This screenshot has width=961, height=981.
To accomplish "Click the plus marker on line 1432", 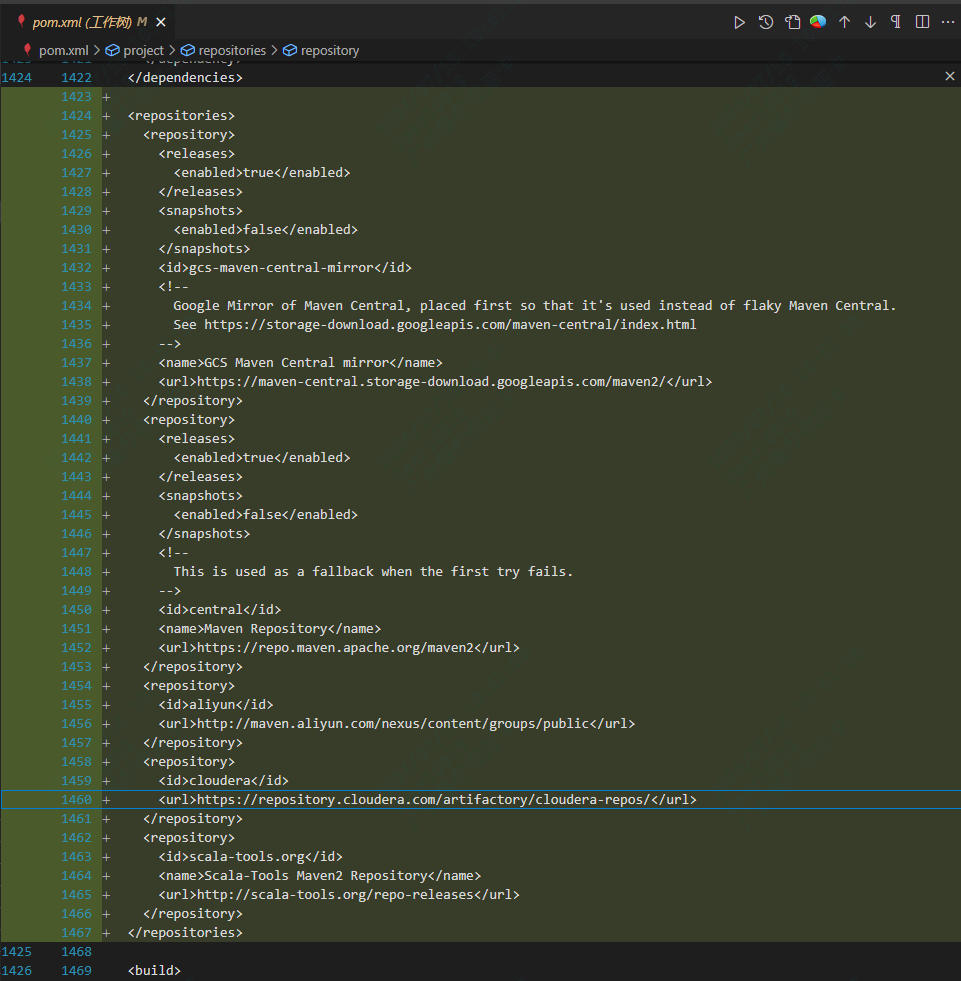I will [106, 268].
